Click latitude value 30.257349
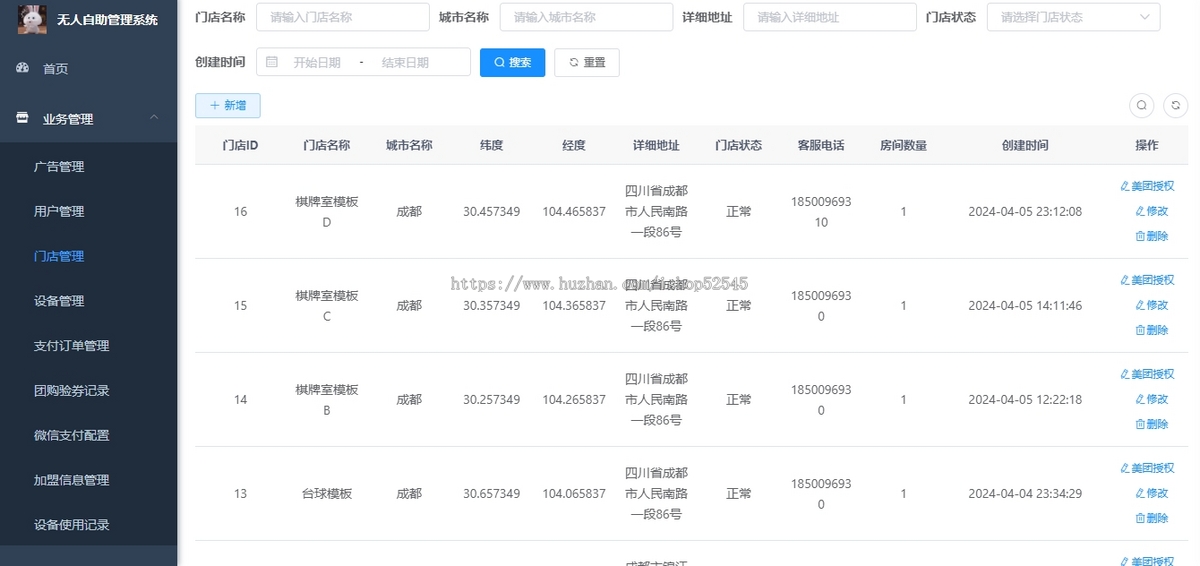This screenshot has width=1200, height=566. coord(491,400)
